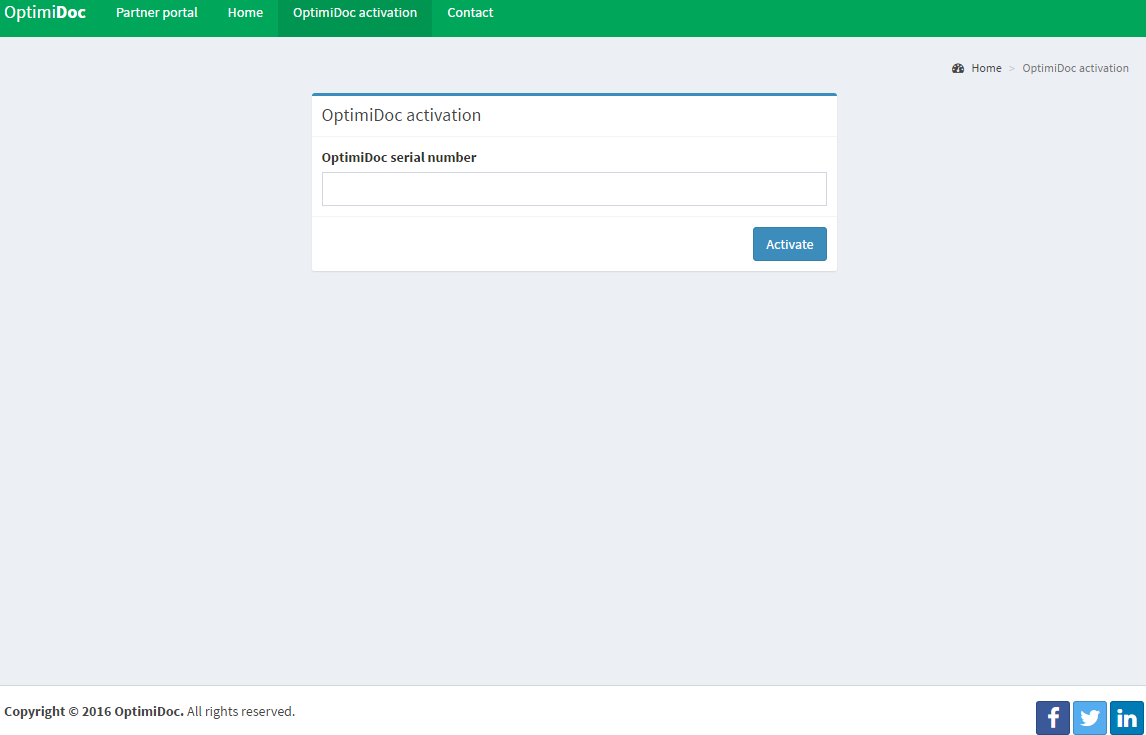Click the OptimiDoc activation panel heading
The image size is (1146, 735).
(x=401, y=115)
